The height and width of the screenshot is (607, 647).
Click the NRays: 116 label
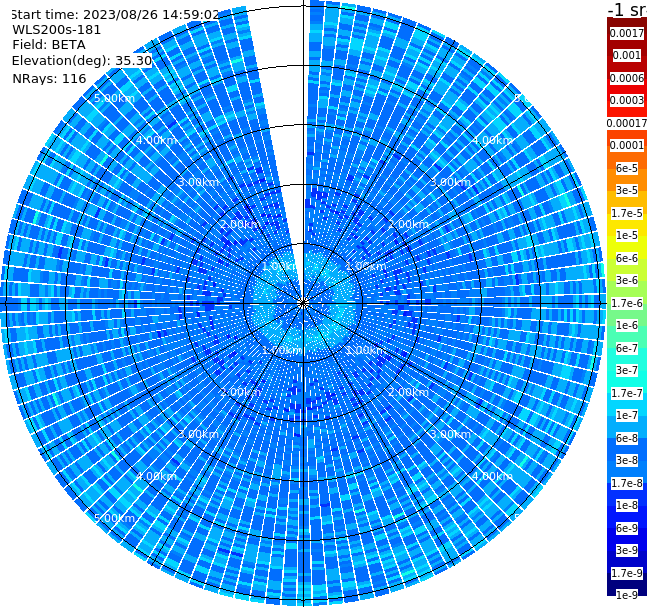(x=49, y=78)
